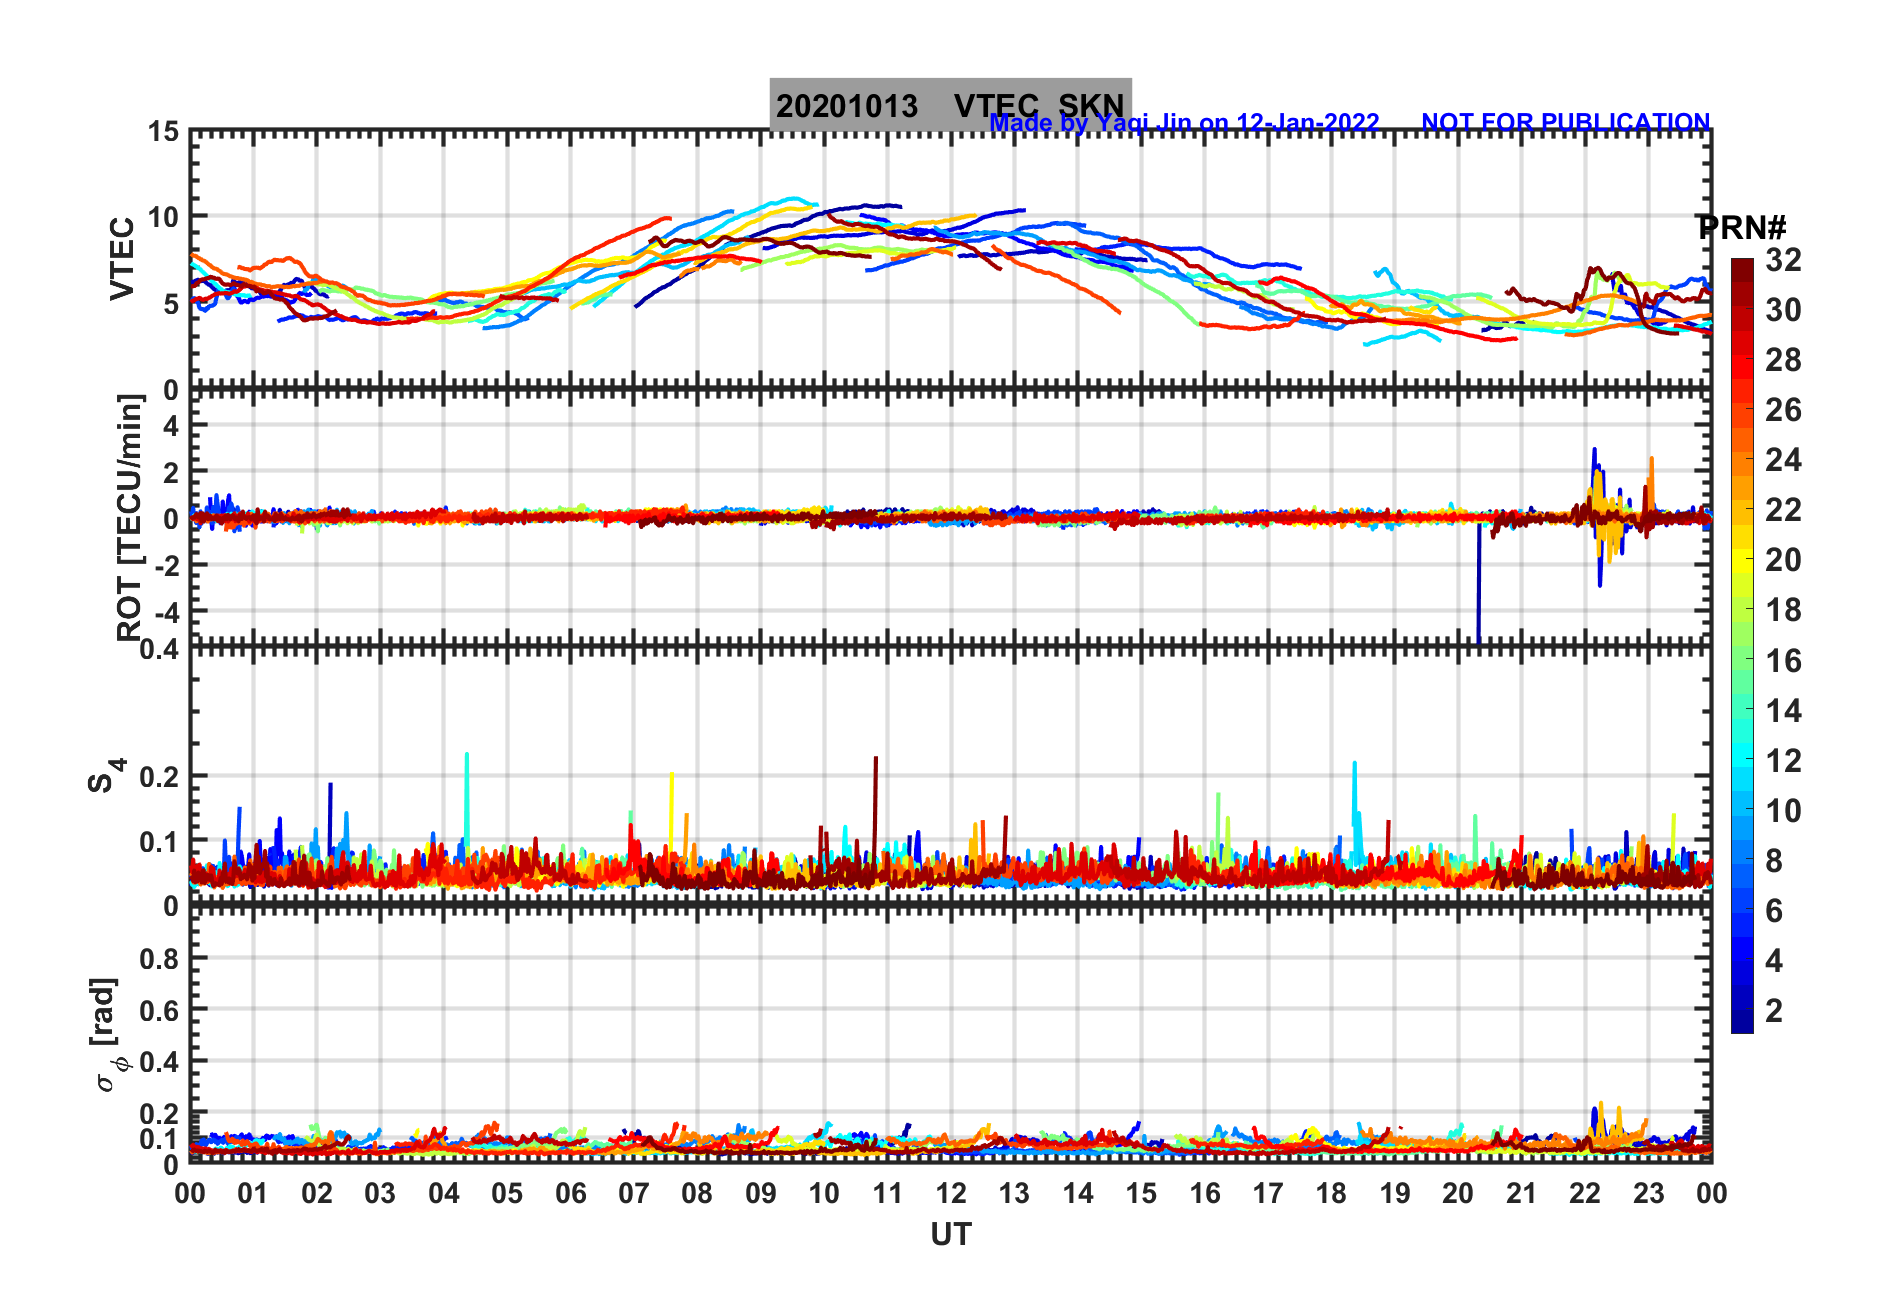Click the ROT negative spike near 20 UT
The width and height of the screenshot is (1902, 1292).
pos(1478,582)
